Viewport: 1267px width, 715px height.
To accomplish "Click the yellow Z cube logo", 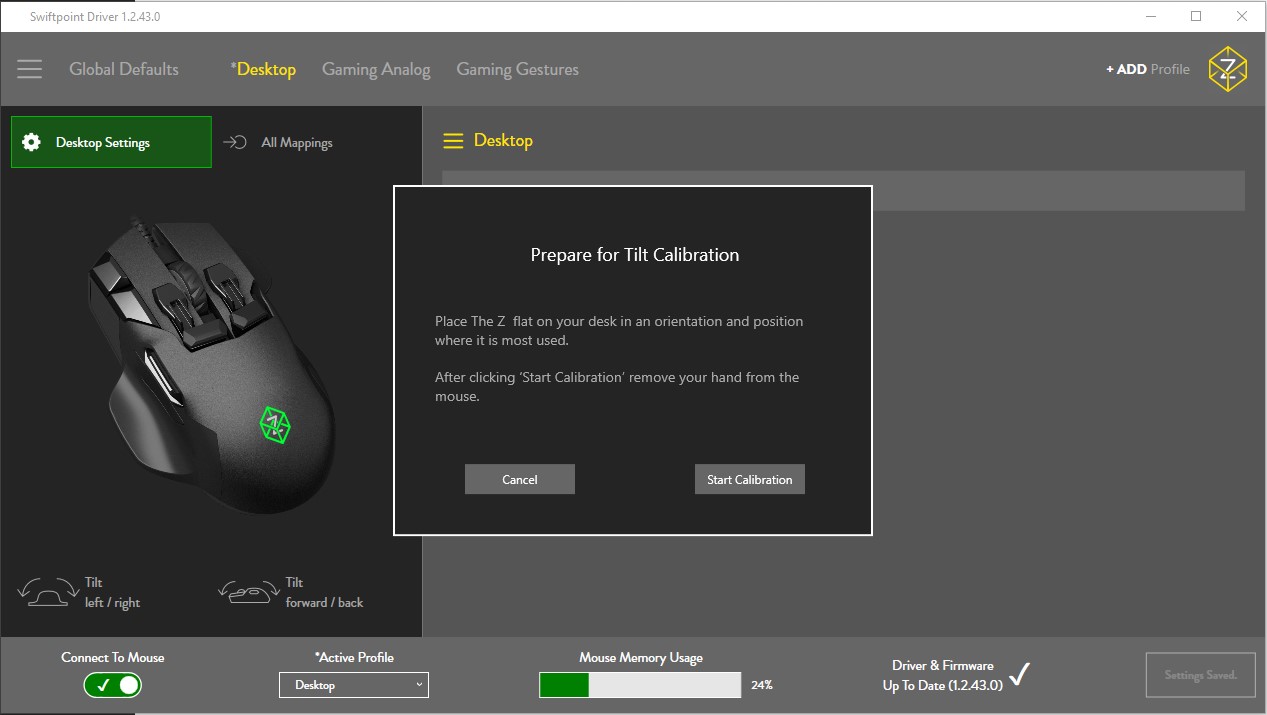I will click(x=1227, y=69).
